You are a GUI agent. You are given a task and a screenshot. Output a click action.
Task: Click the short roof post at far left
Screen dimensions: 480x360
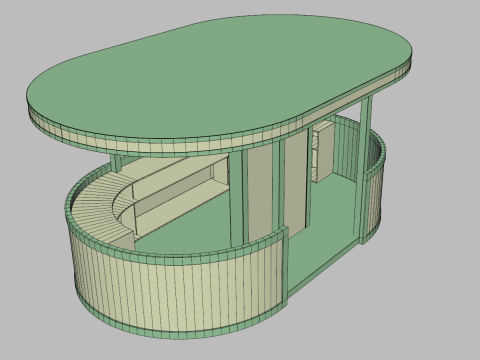[x=116, y=163]
